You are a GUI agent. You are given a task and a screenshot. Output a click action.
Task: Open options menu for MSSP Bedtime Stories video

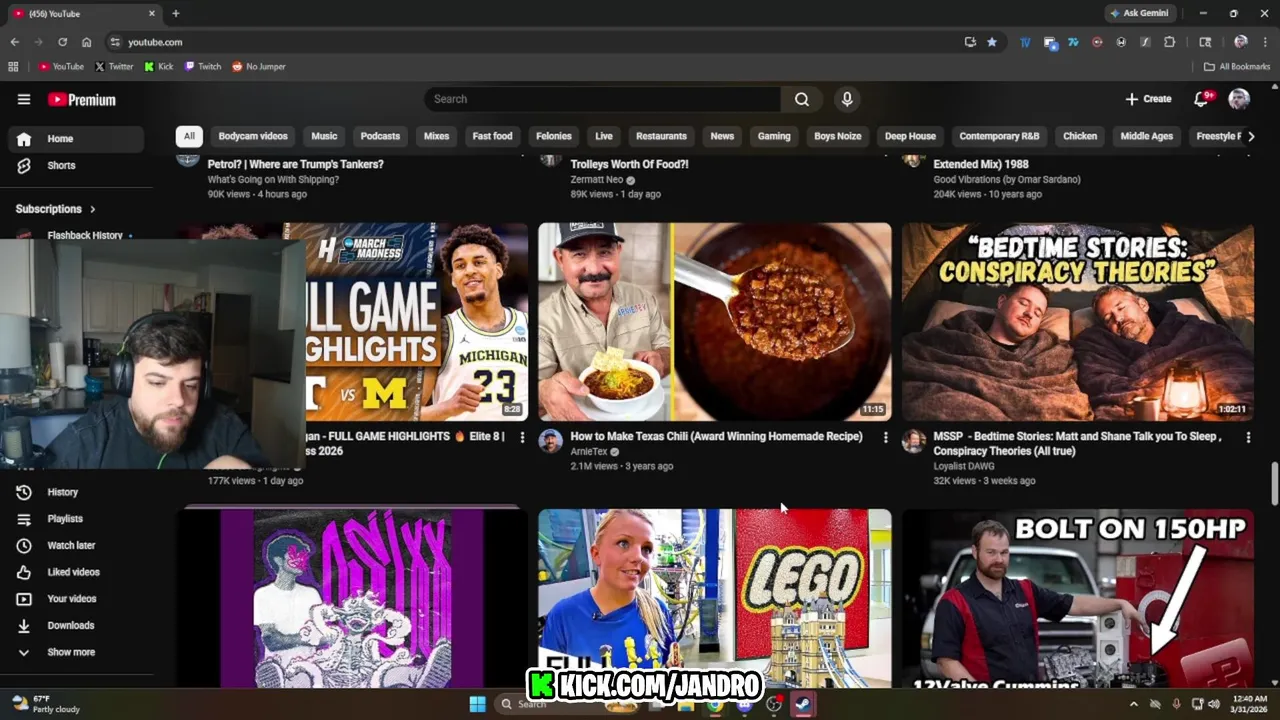tap(1248, 437)
